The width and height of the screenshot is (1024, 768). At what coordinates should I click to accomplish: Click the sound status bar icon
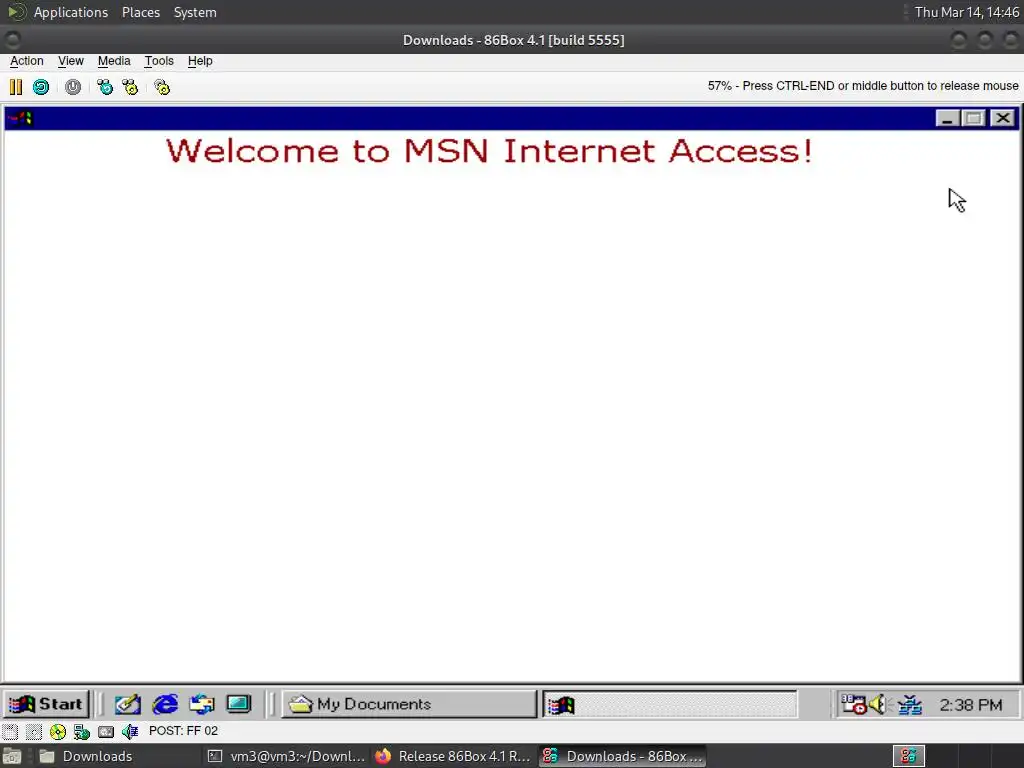pyautogui.click(x=130, y=731)
